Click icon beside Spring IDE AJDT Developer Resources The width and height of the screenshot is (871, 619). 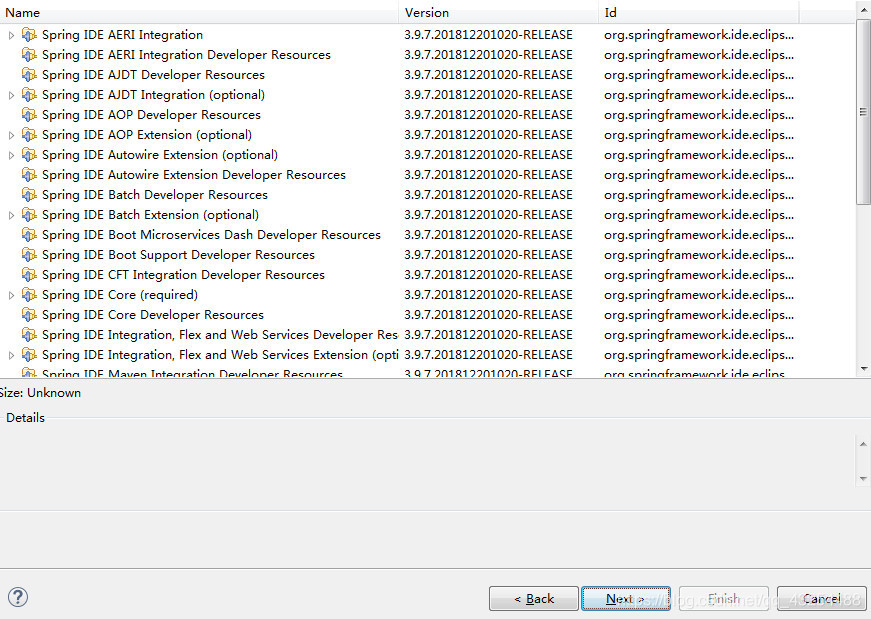click(x=29, y=75)
